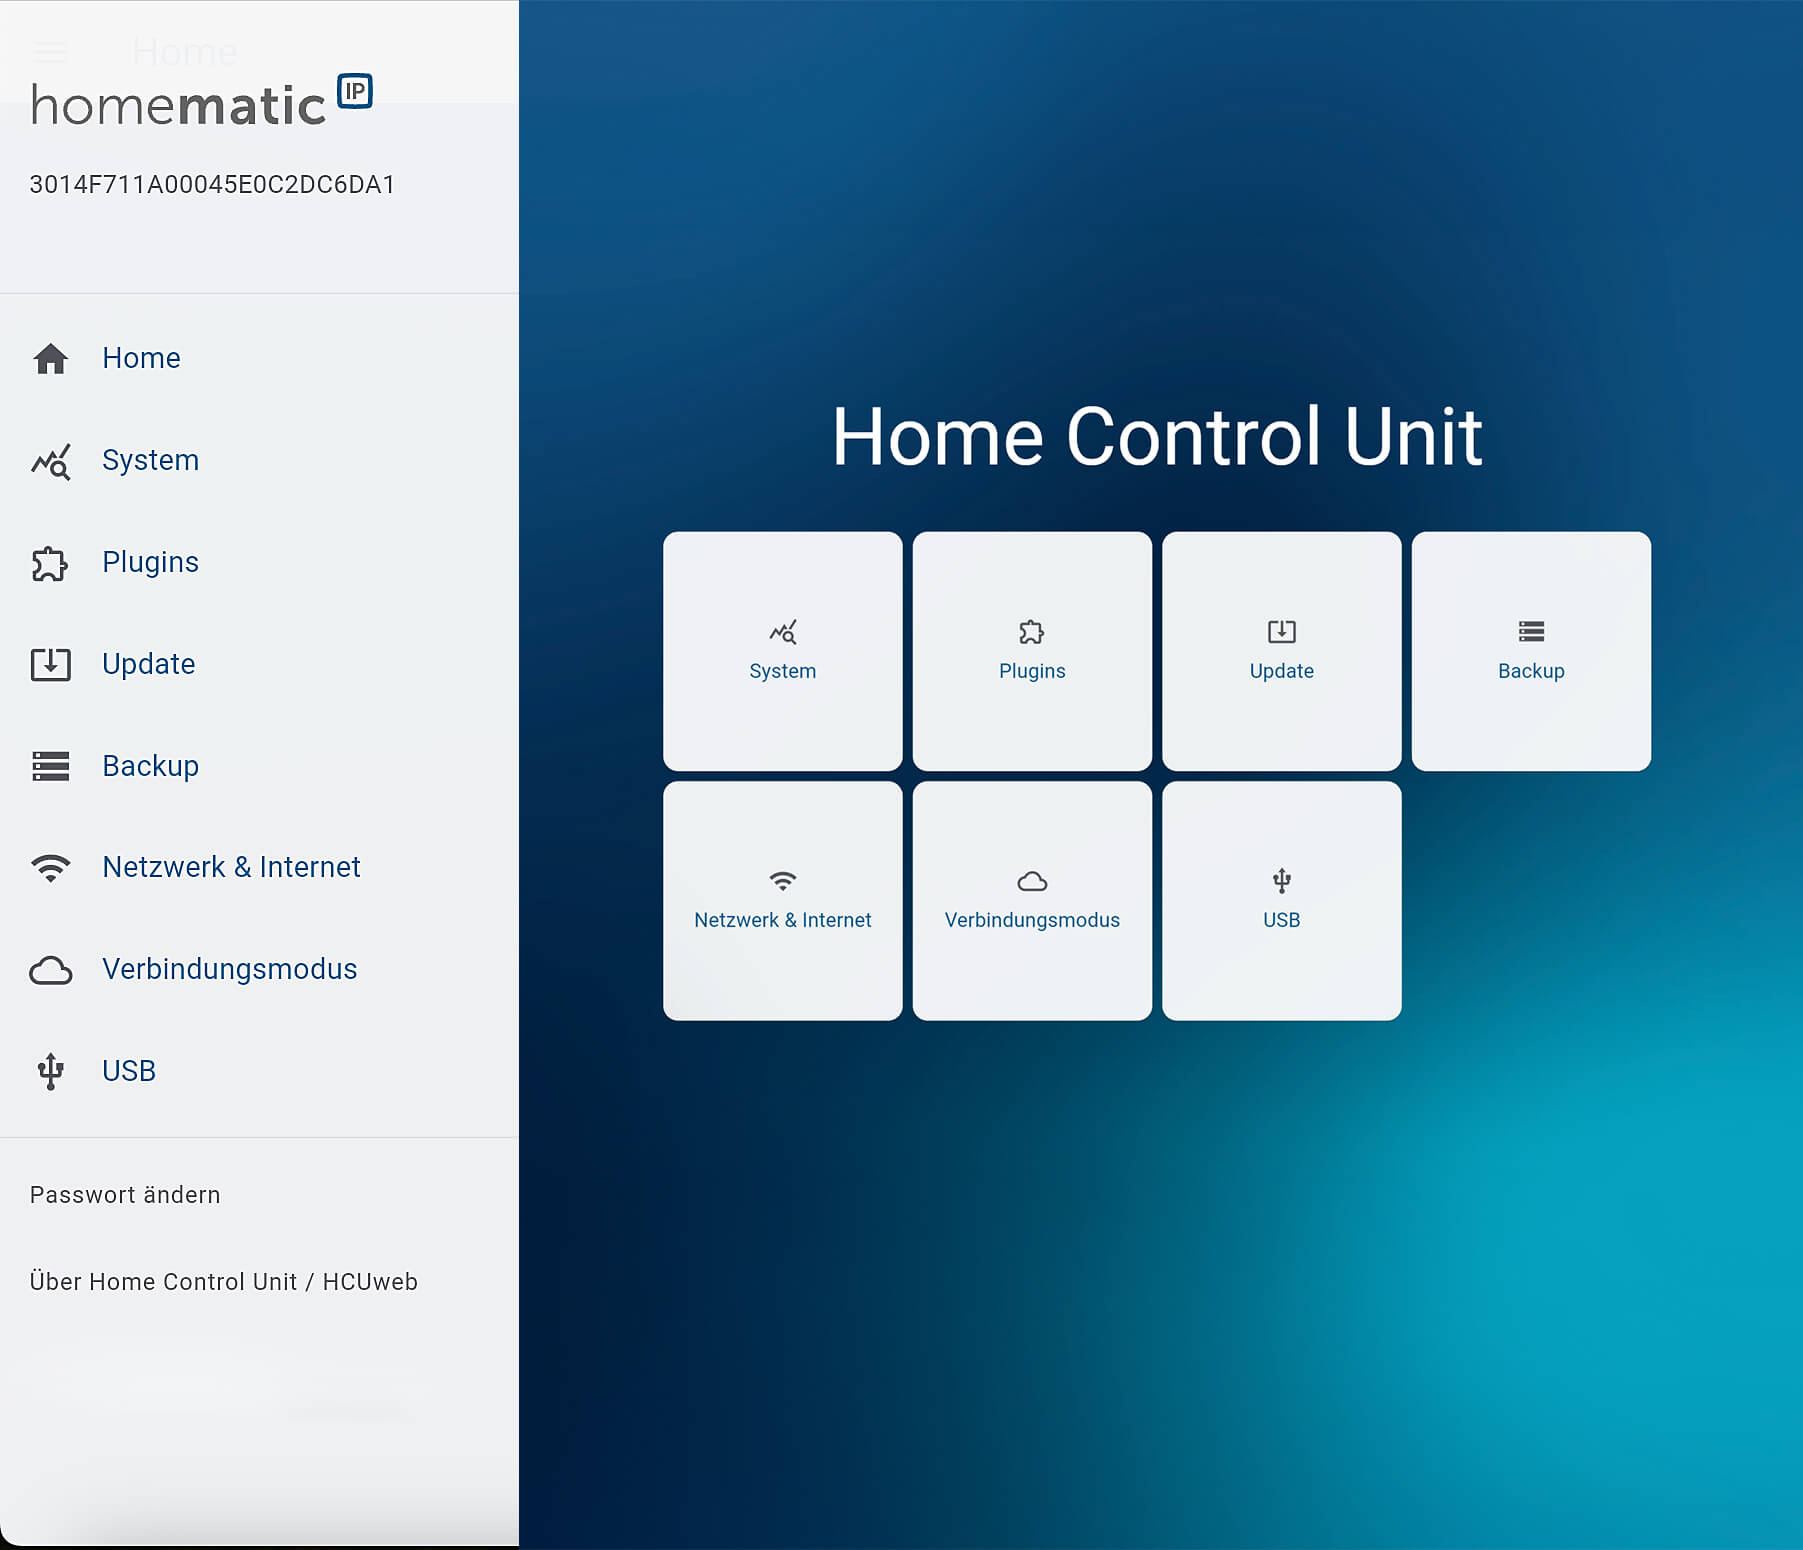Screen dimensions: 1803x1550
Task: Open the System dashboard tile label
Action: point(783,671)
